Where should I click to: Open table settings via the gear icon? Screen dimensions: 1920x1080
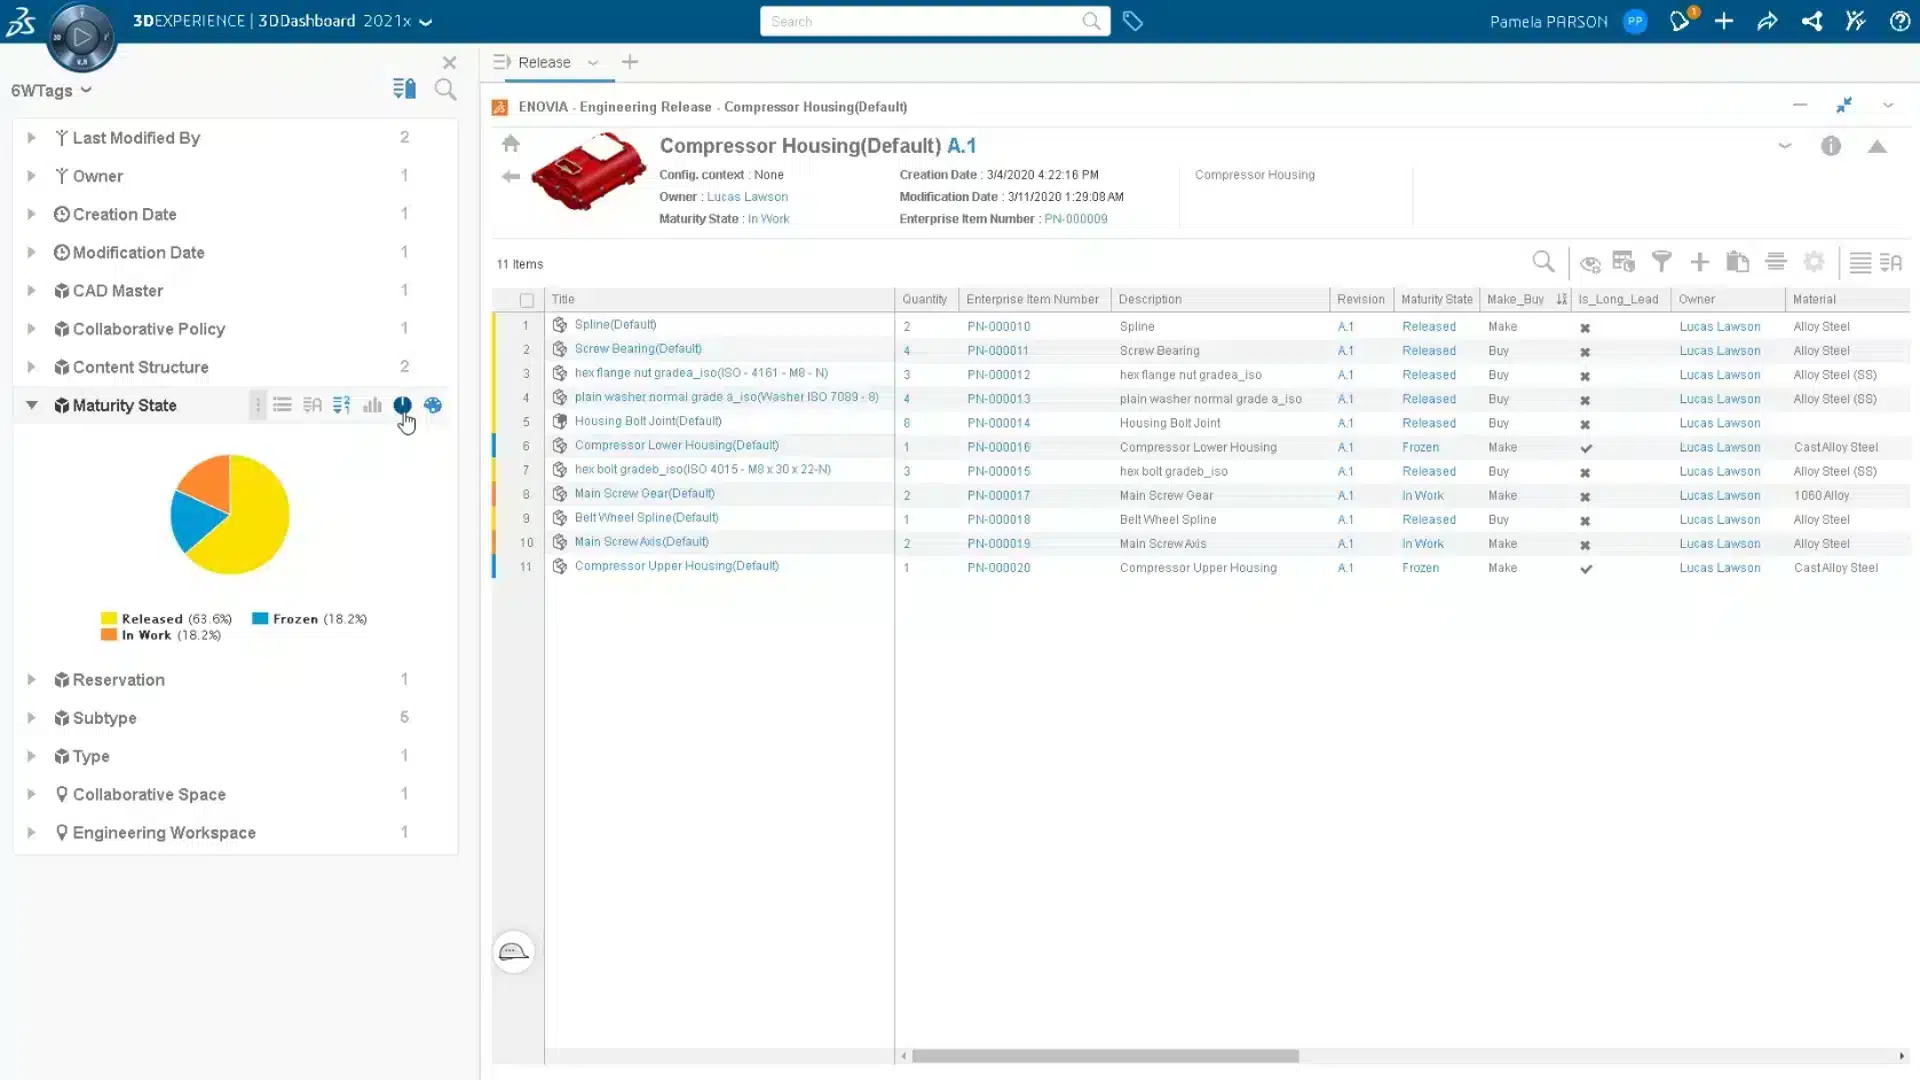click(1814, 262)
